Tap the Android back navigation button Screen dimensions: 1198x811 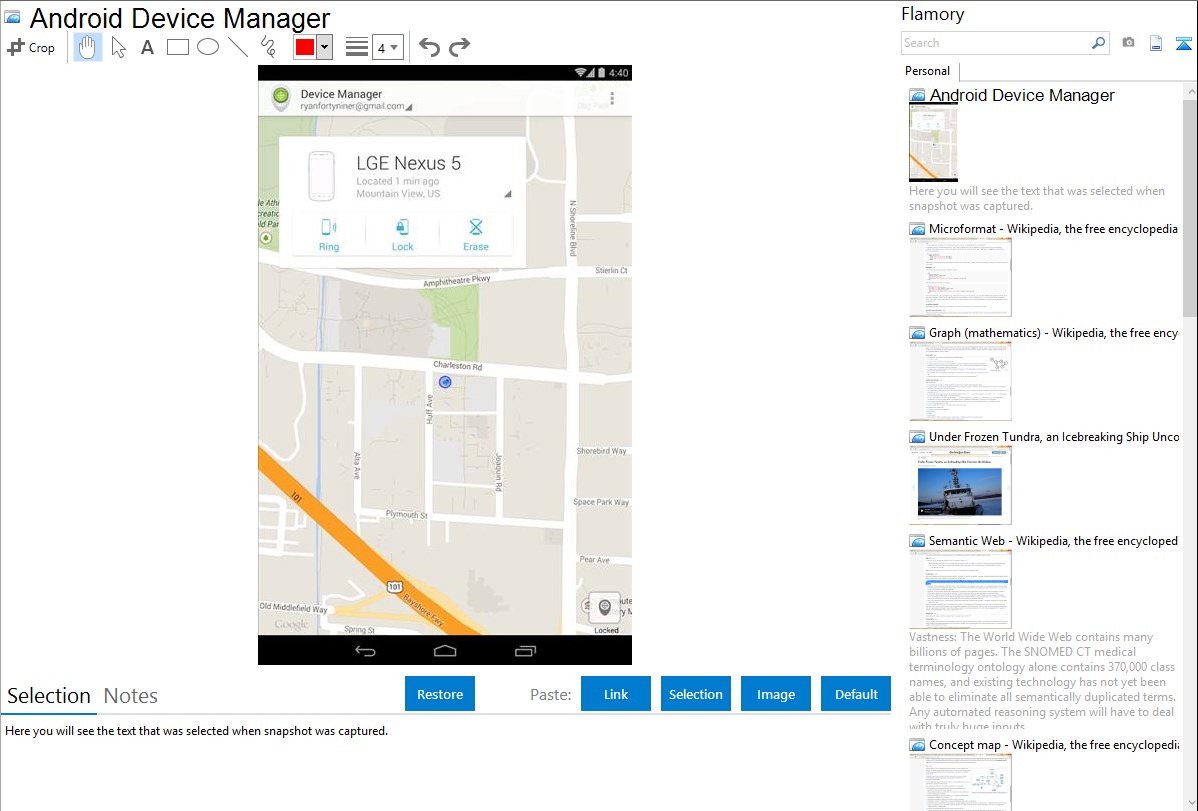click(365, 651)
